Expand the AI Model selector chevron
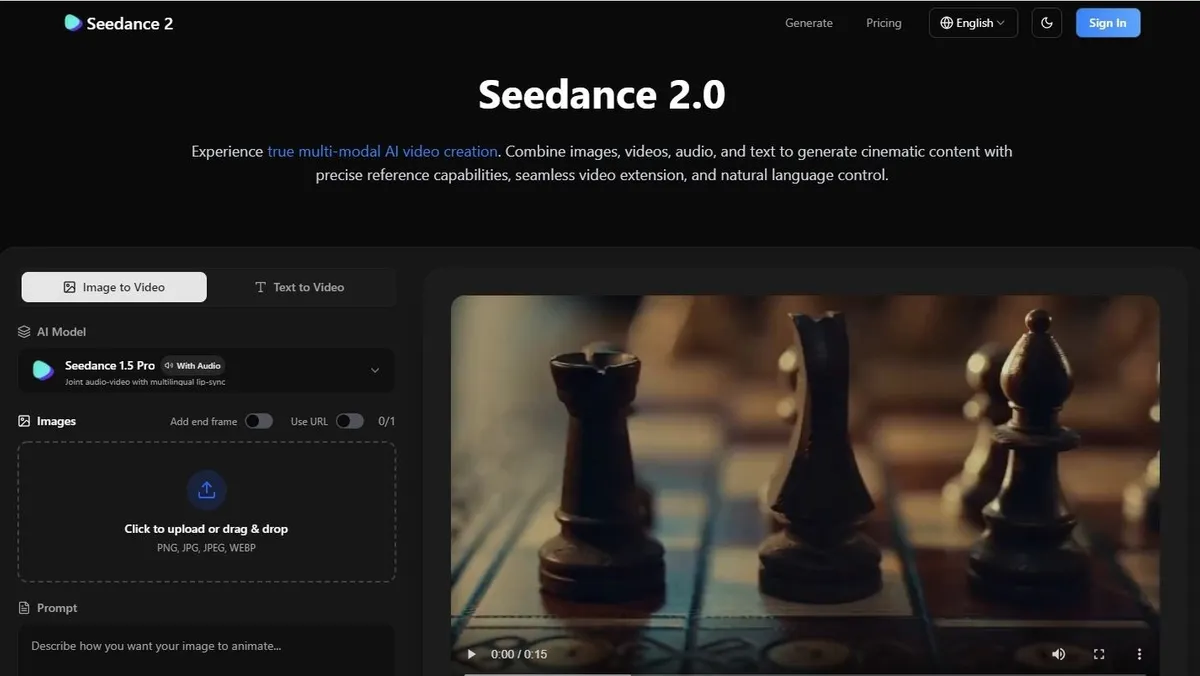This screenshot has width=1200, height=676. (375, 370)
